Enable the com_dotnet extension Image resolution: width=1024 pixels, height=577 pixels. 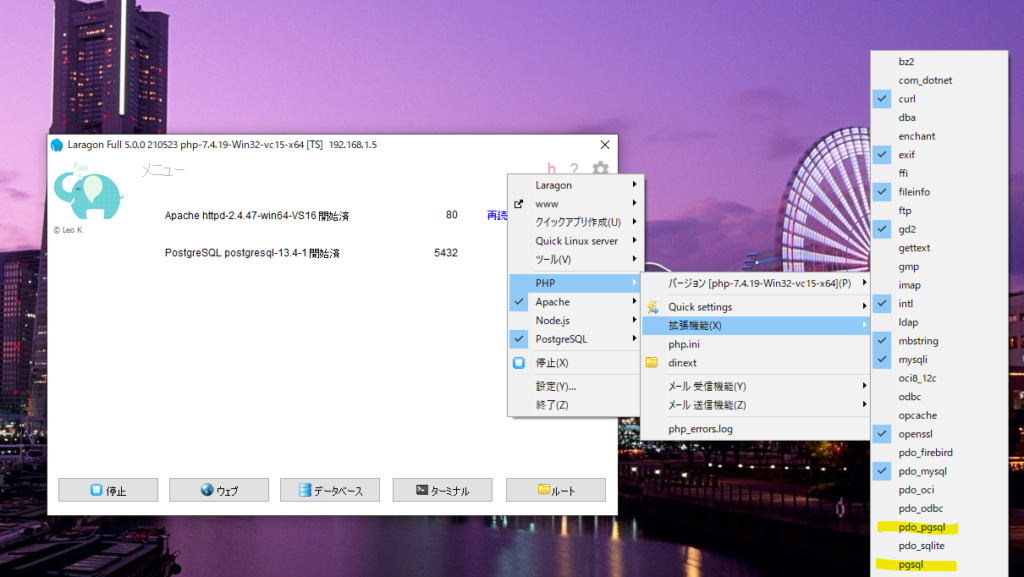pos(939,80)
